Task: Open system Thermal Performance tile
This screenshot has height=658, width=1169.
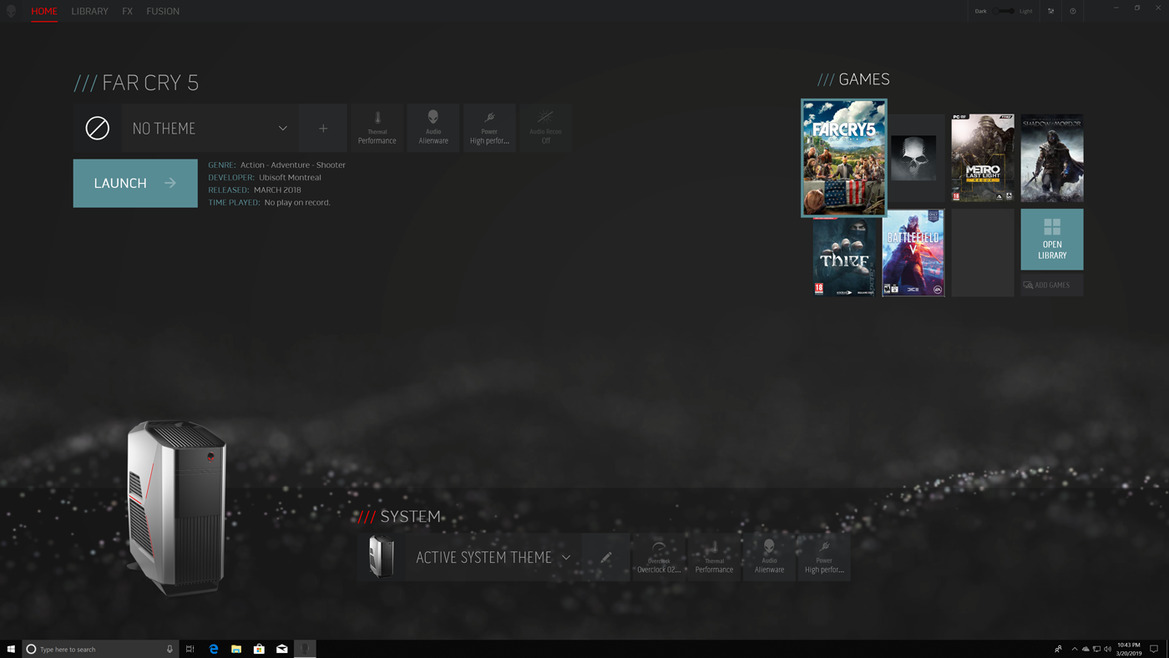Action: (x=714, y=557)
